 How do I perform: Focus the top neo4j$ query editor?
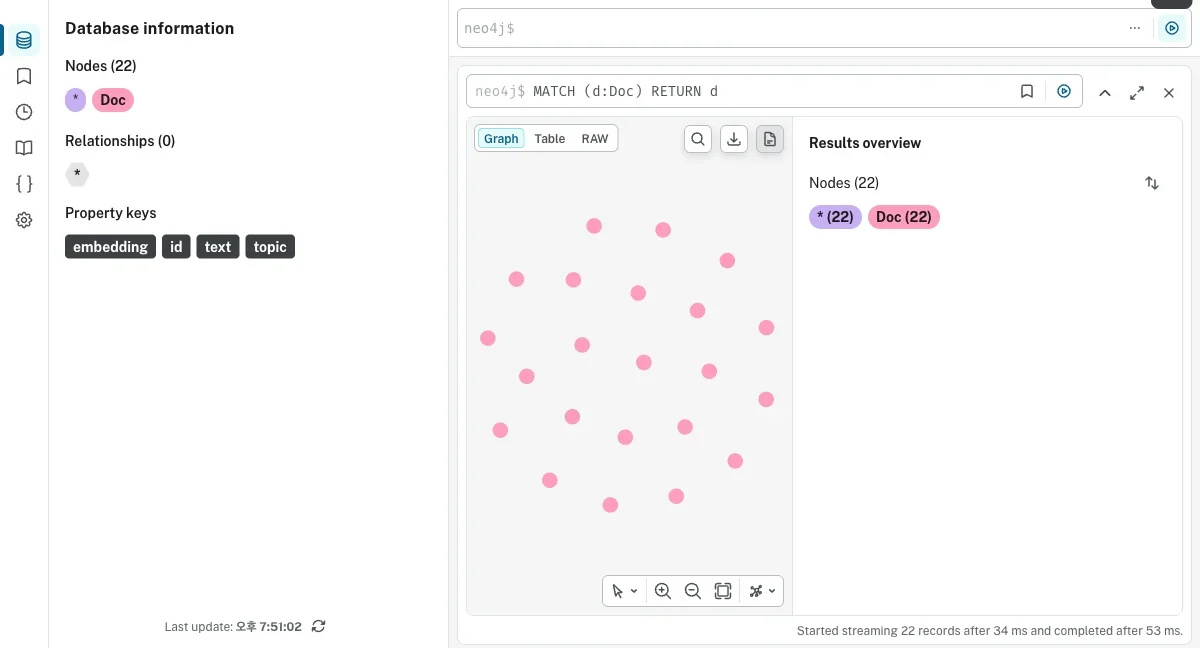point(790,28)
